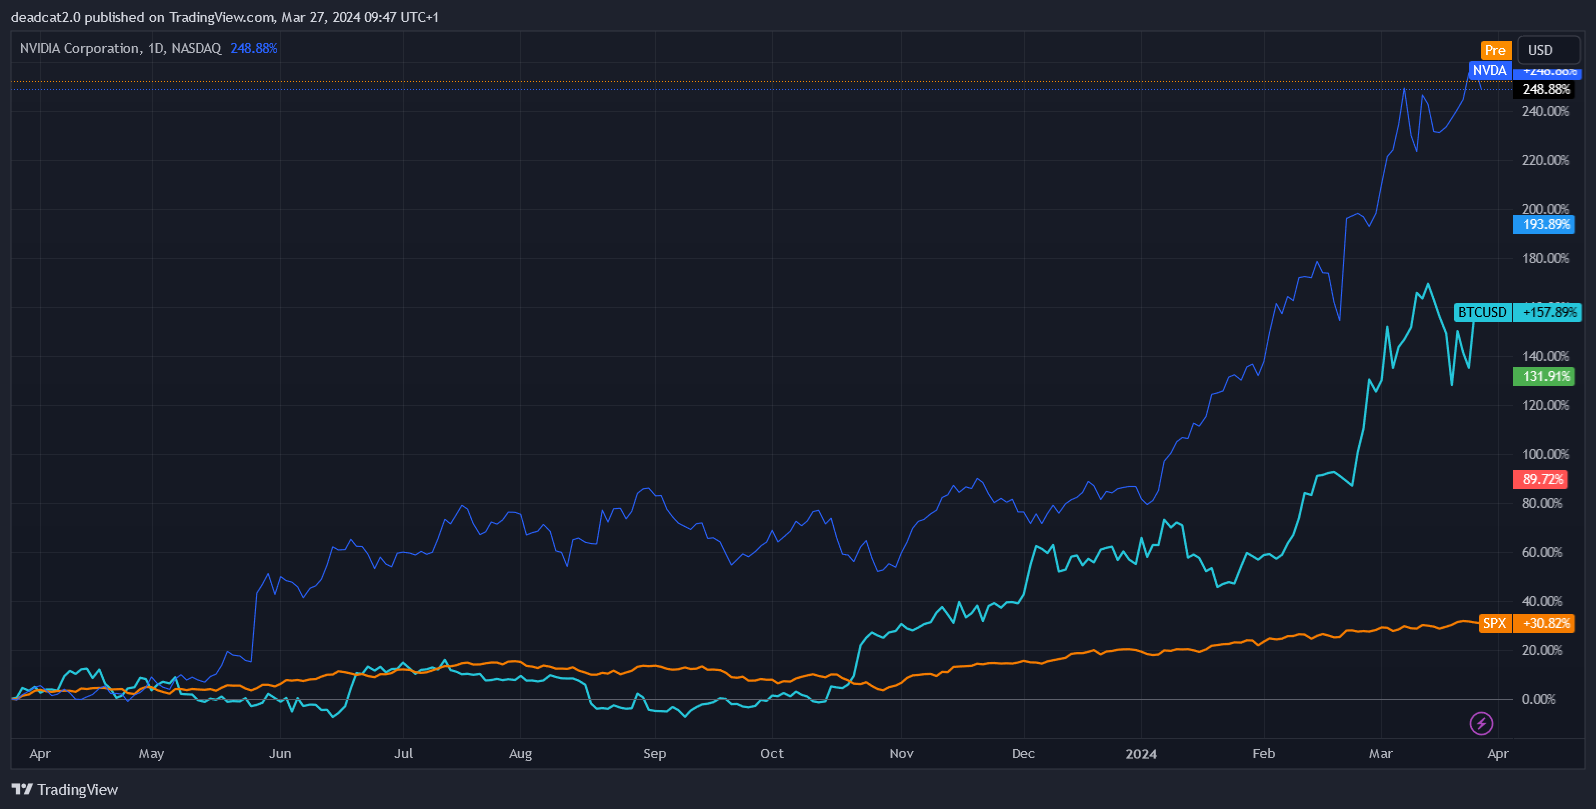
Task: Click the purple lightning bolt icon
Action: [x=1481, y=723]
